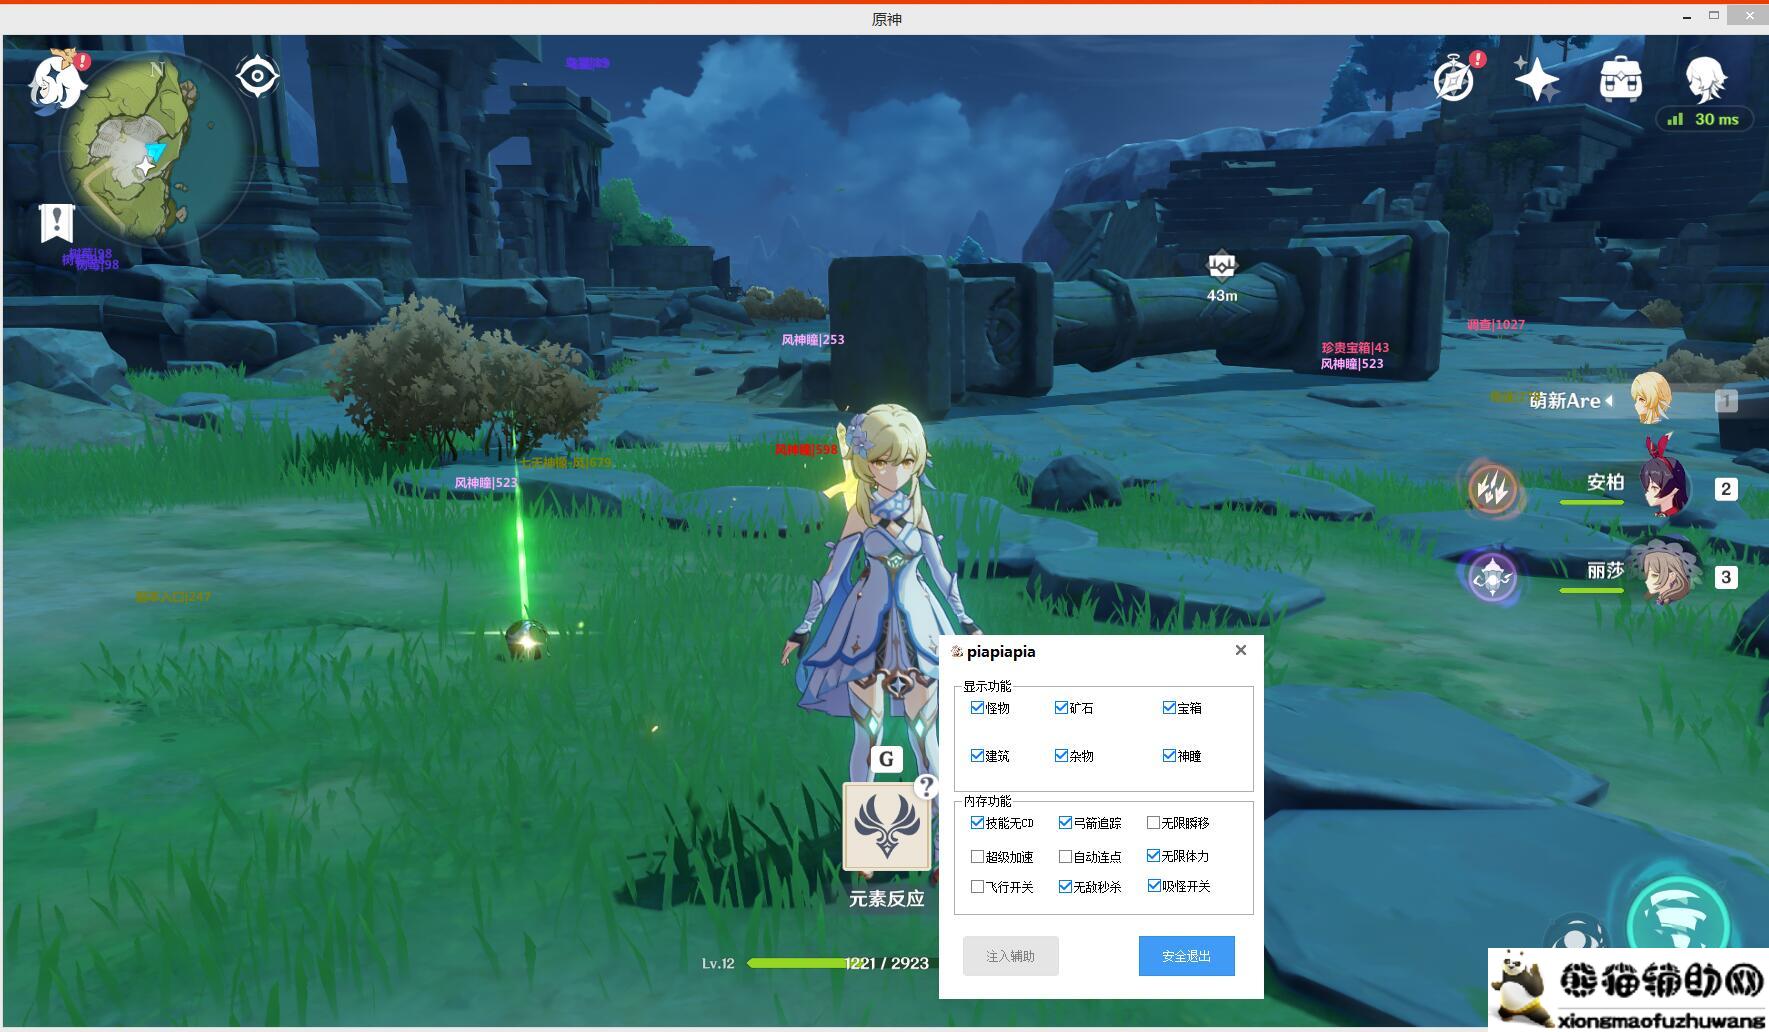Click the question mark on tutorial card
The image size is (1769, 1032).
[x=926, y=787]
